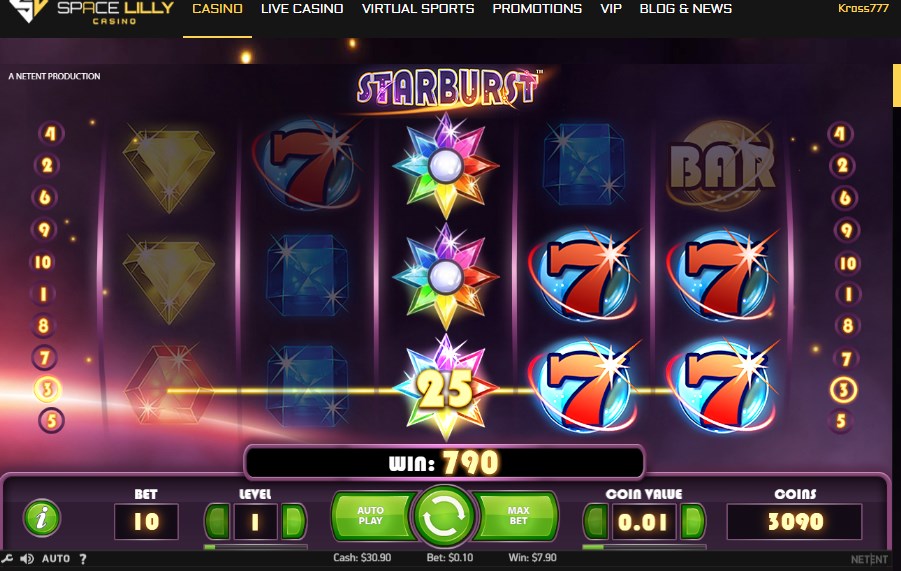901x571 pixels.
Task: Increase coin value with right arrow
Action: coord(692,521)
